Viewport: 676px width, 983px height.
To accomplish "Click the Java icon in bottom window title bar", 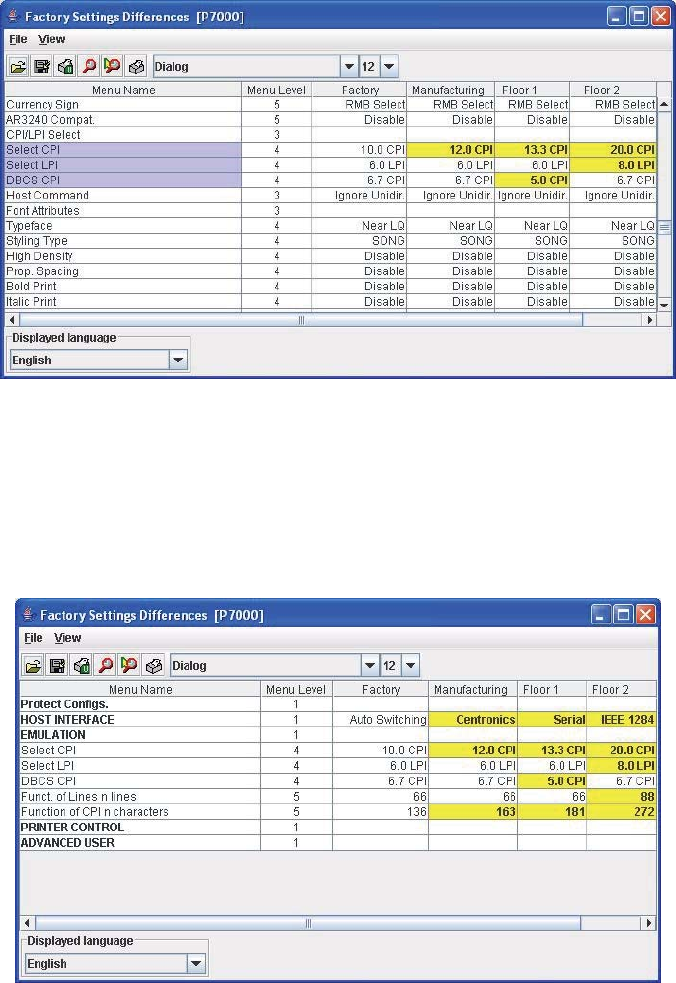I will (28, 614).
